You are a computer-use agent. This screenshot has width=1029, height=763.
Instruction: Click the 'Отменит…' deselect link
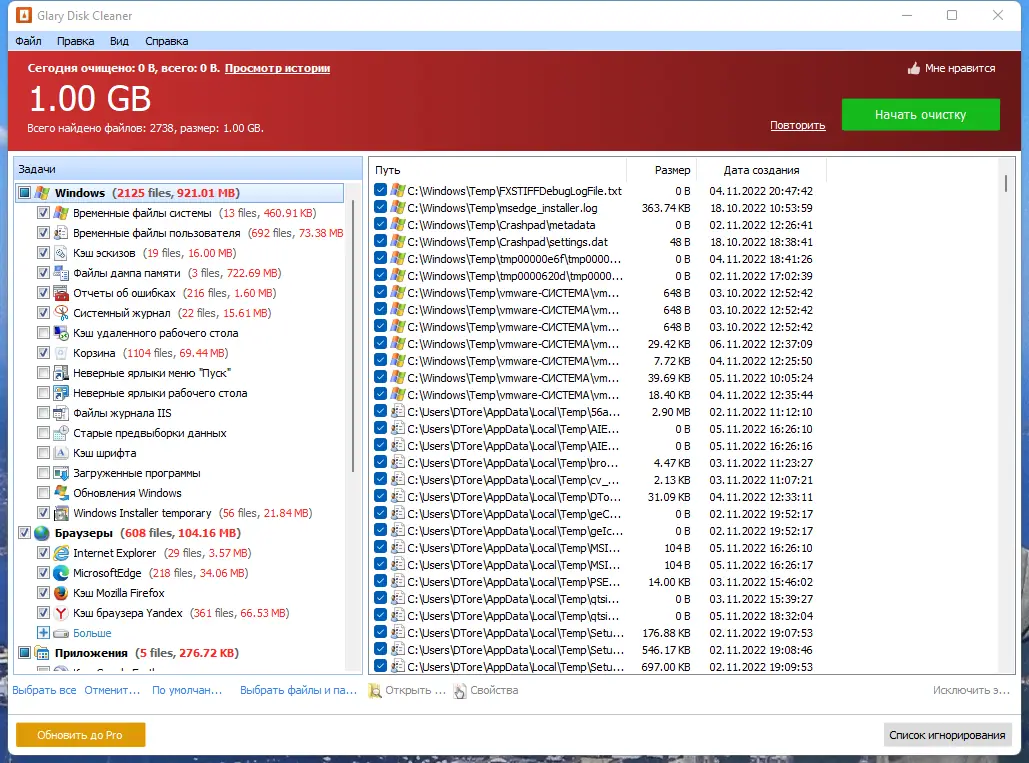pos(112,690)
